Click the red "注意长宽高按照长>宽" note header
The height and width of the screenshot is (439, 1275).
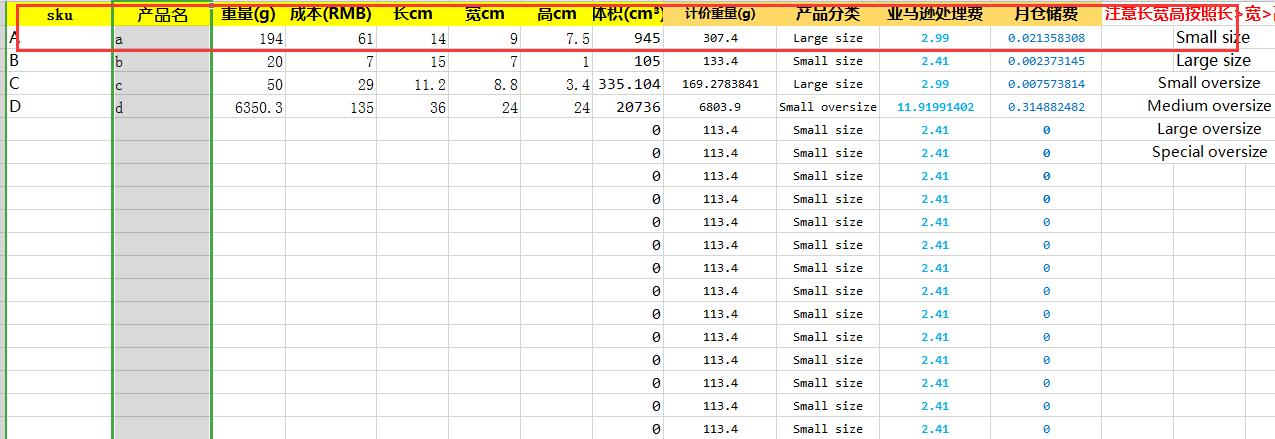tap(1188, 15)
